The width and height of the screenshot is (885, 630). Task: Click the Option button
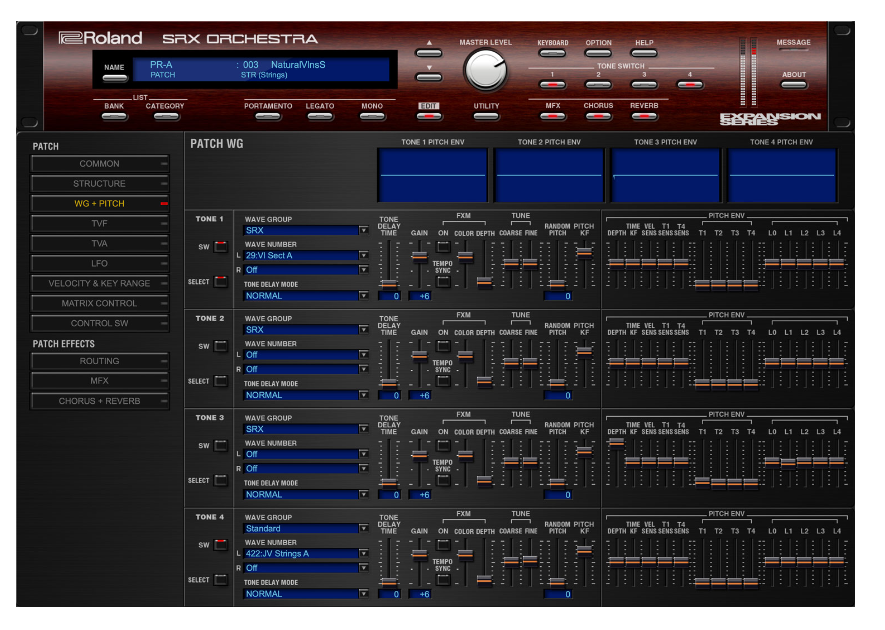pyautogui.click(x=598, y=53)
